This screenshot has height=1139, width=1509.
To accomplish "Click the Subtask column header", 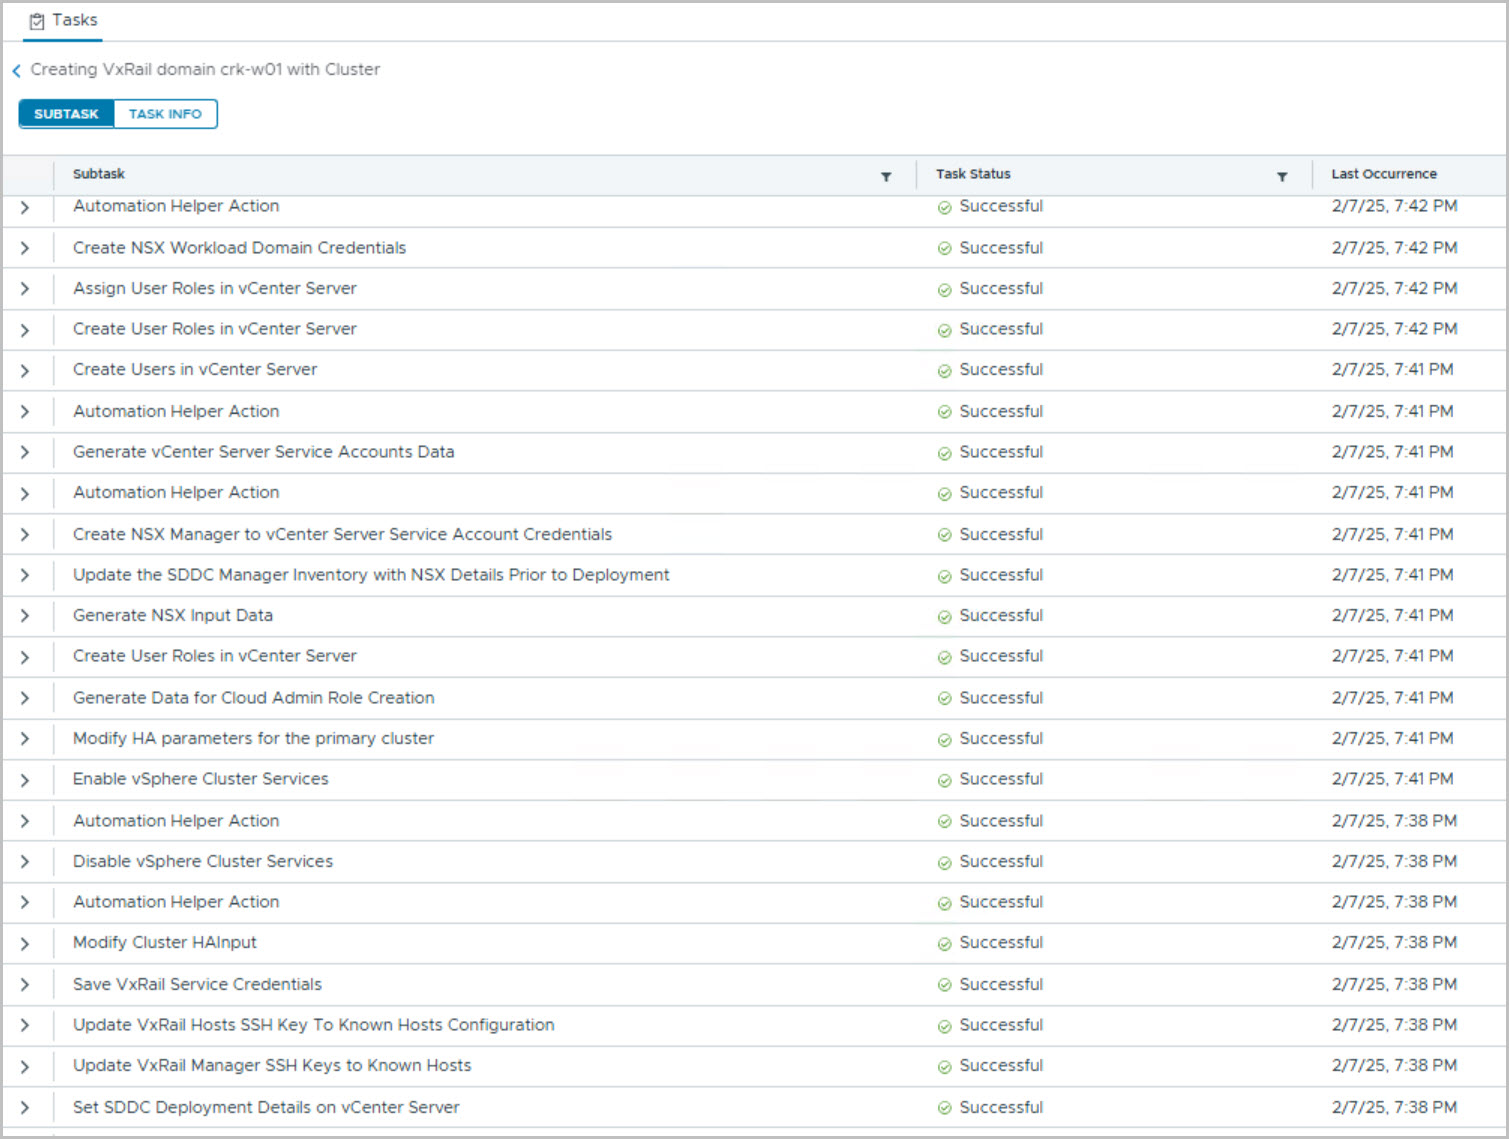I will 99,174.
